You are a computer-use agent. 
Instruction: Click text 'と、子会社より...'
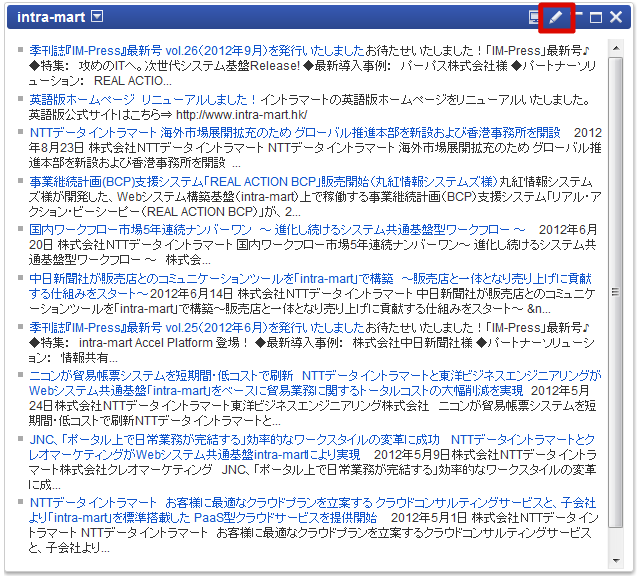tap(69, 548)
